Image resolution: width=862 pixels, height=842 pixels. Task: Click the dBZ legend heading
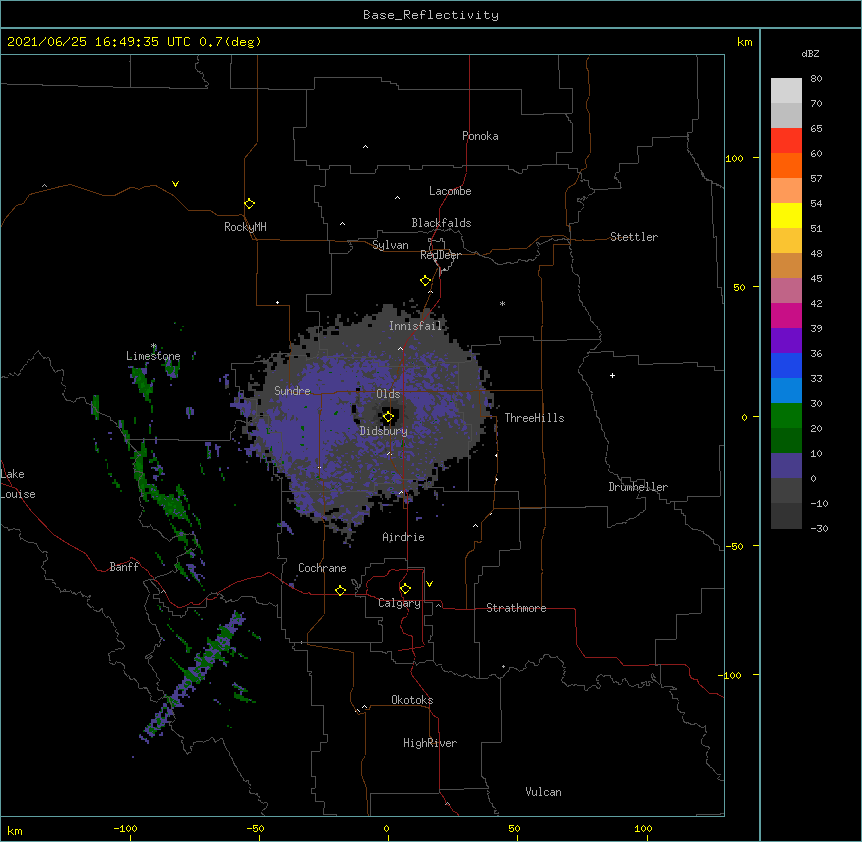810,54
